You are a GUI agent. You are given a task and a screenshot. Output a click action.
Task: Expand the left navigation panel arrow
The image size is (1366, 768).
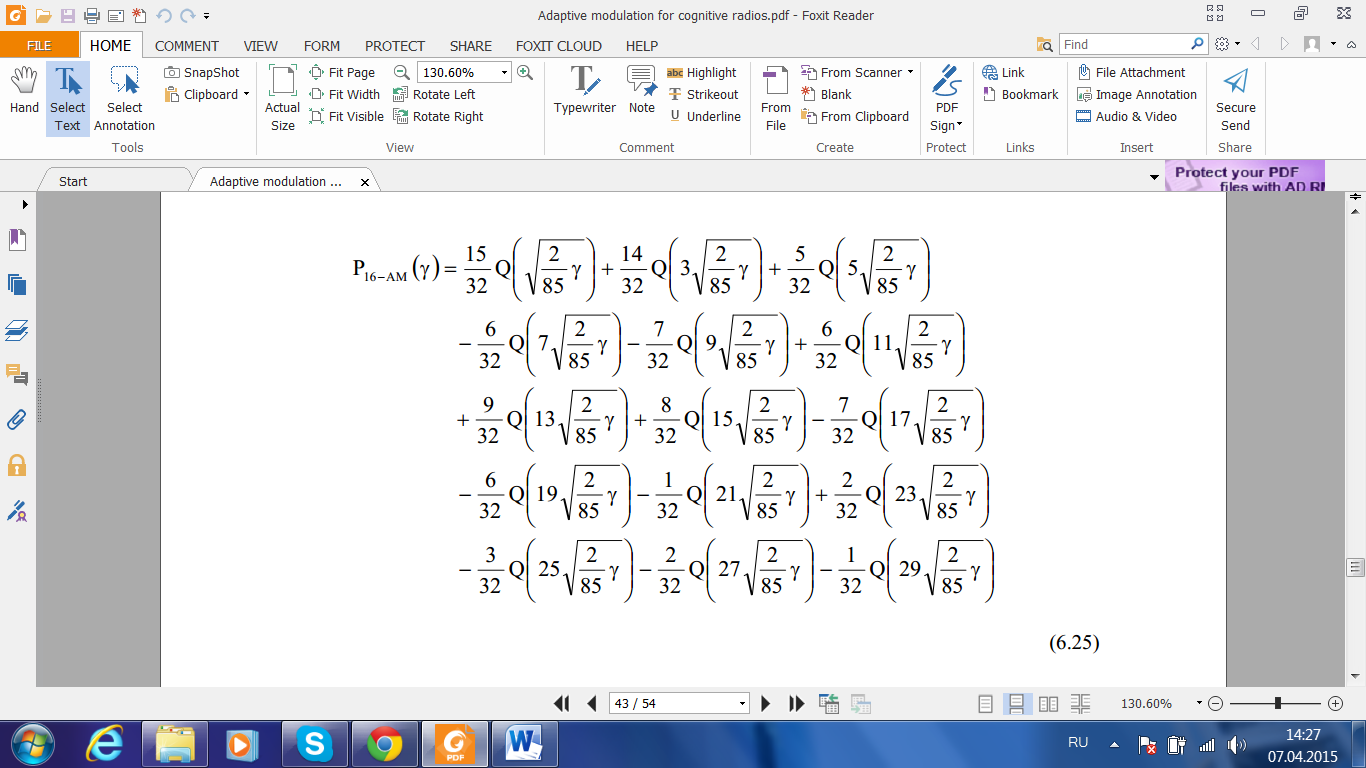[x=25, y=204]
